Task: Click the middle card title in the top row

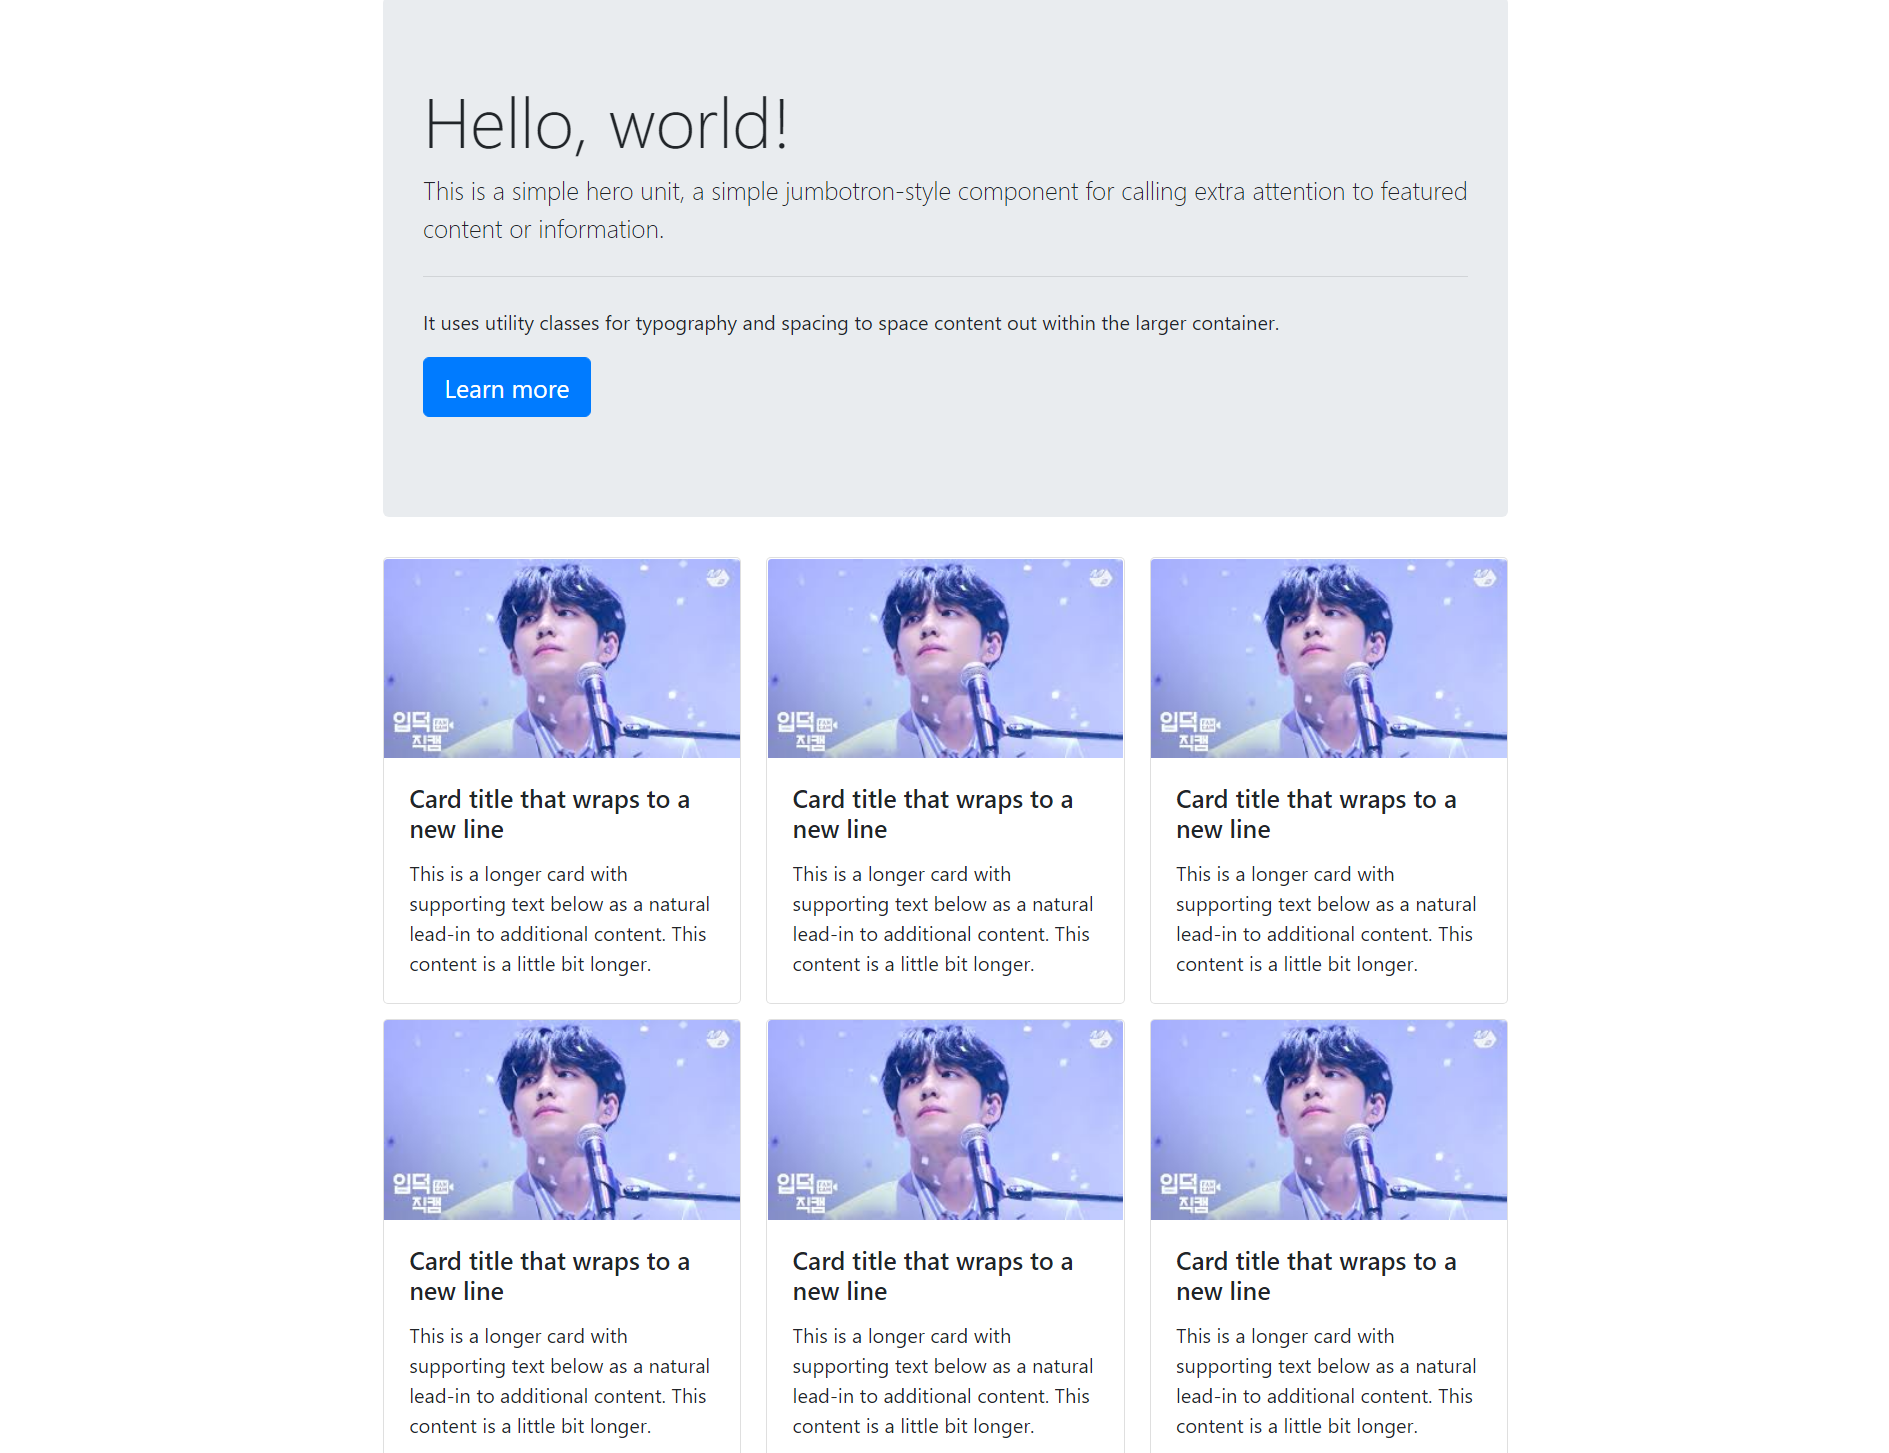Action: click(933, 814)
